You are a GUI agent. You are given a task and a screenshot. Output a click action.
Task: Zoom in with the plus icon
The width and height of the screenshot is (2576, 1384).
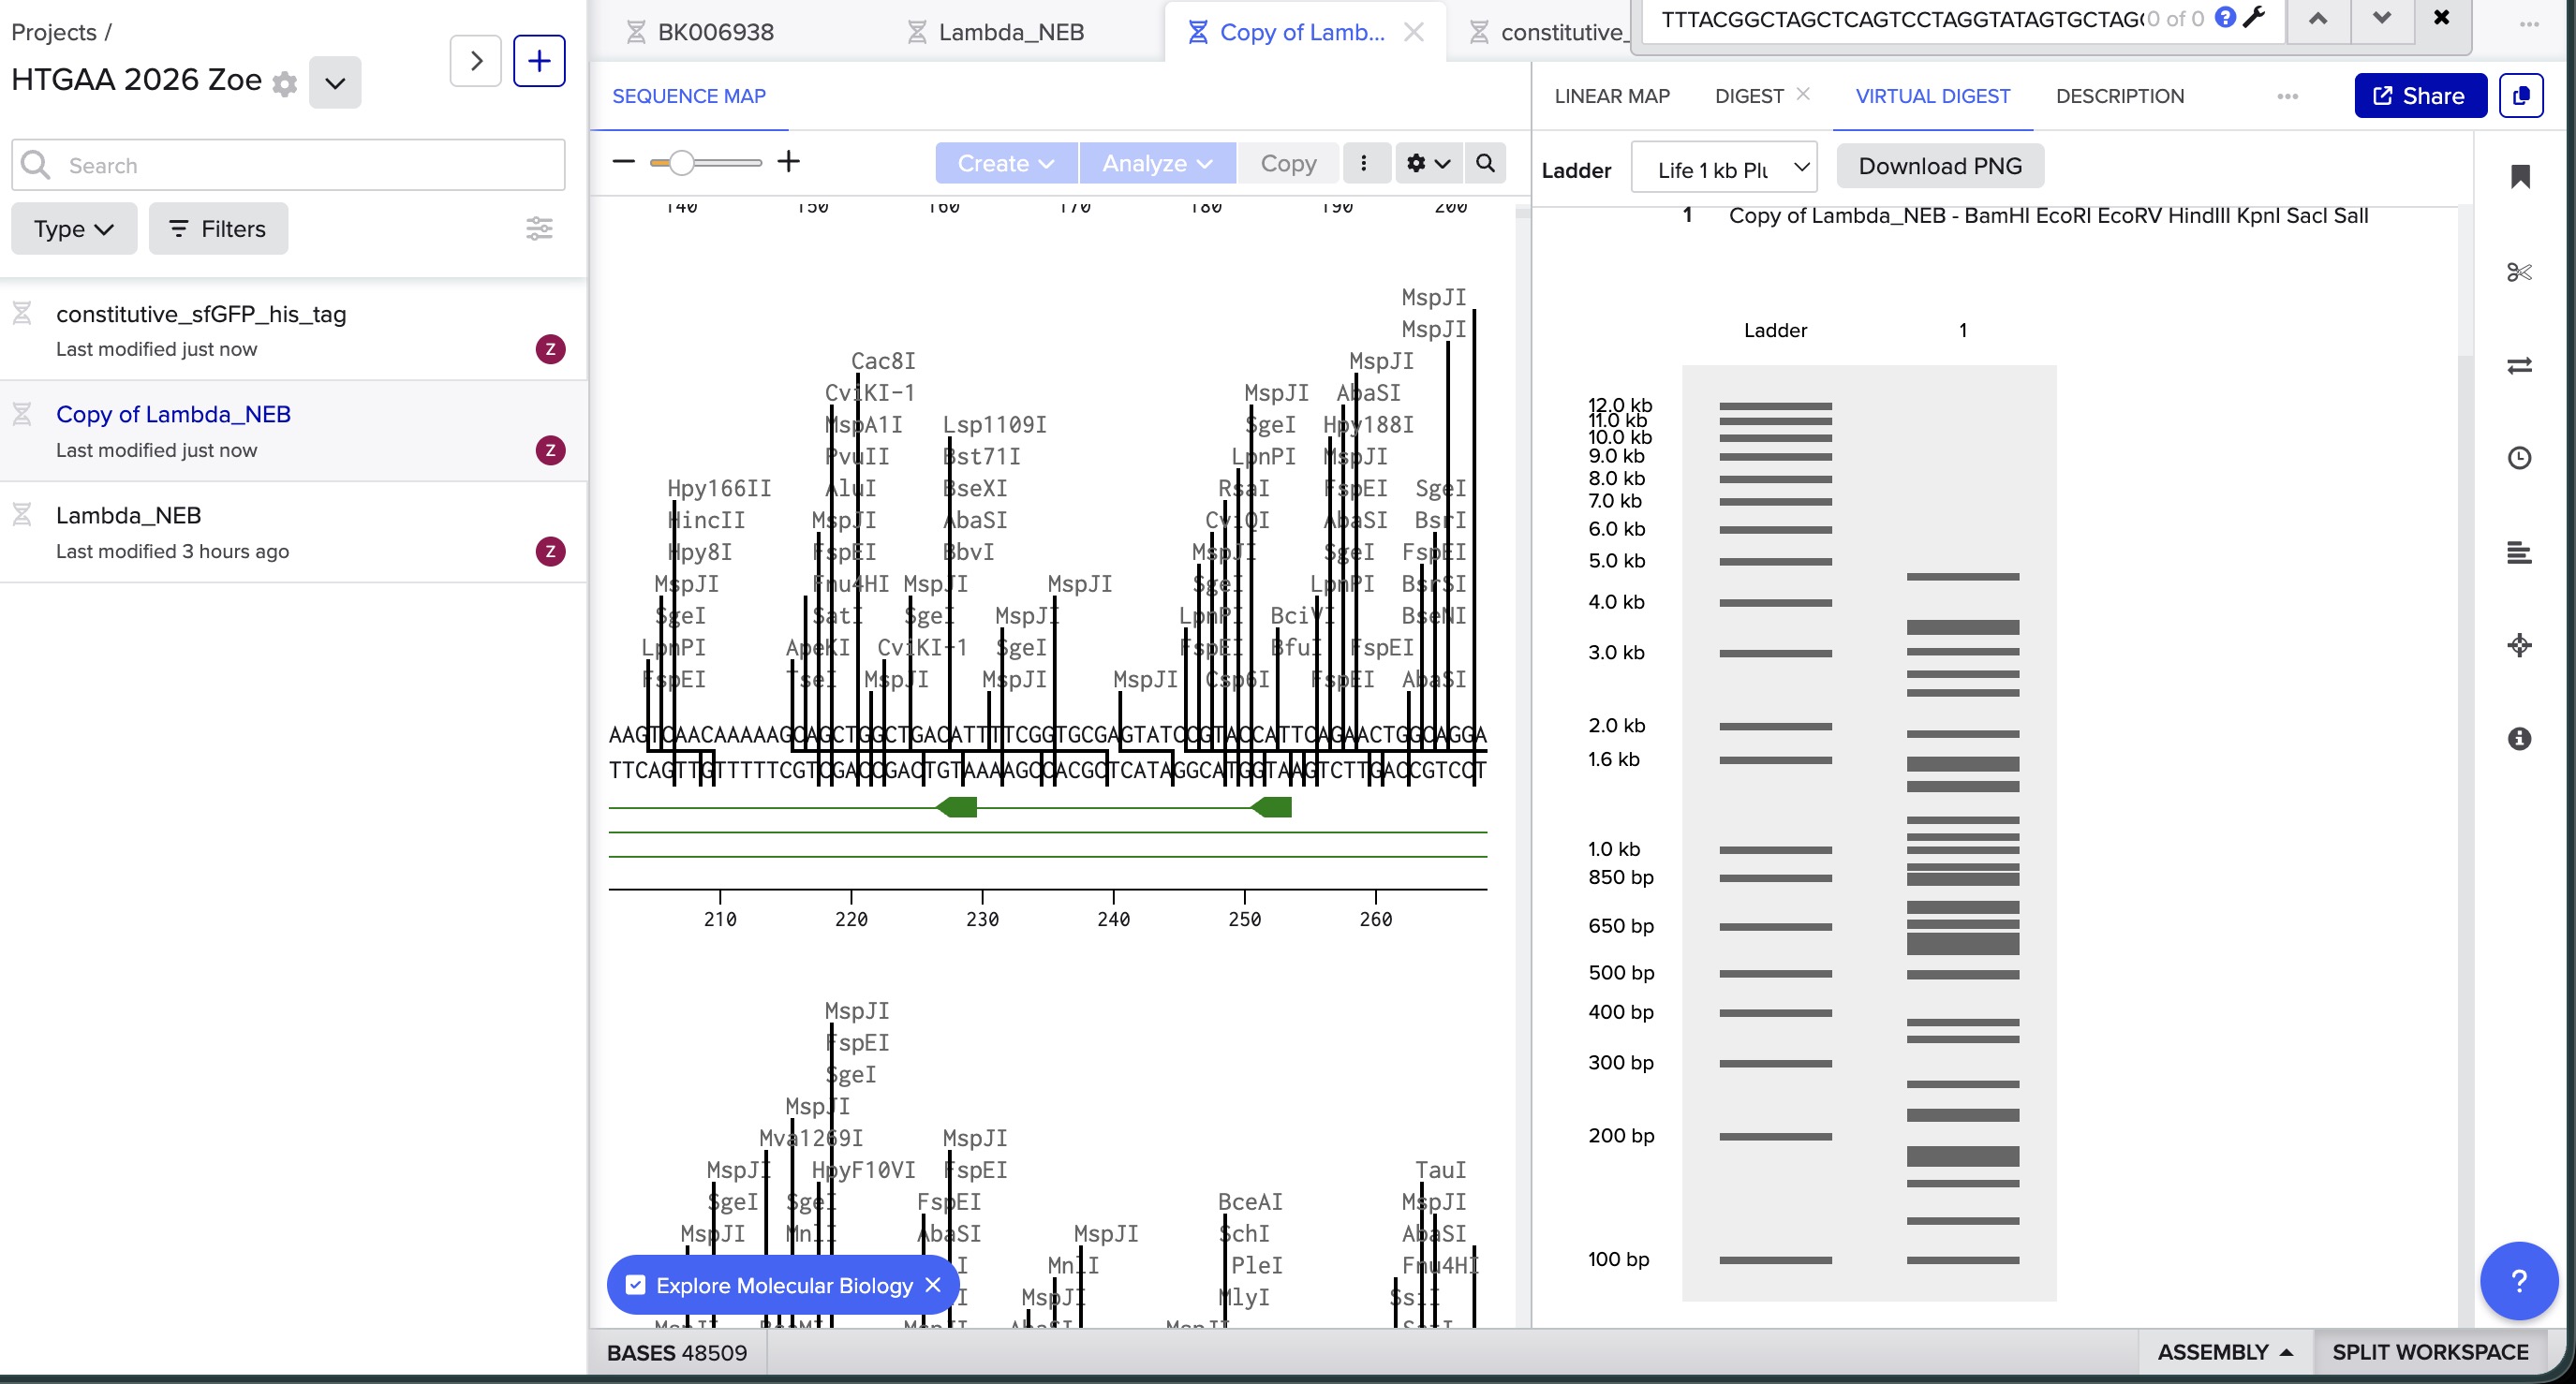(789, 162)
